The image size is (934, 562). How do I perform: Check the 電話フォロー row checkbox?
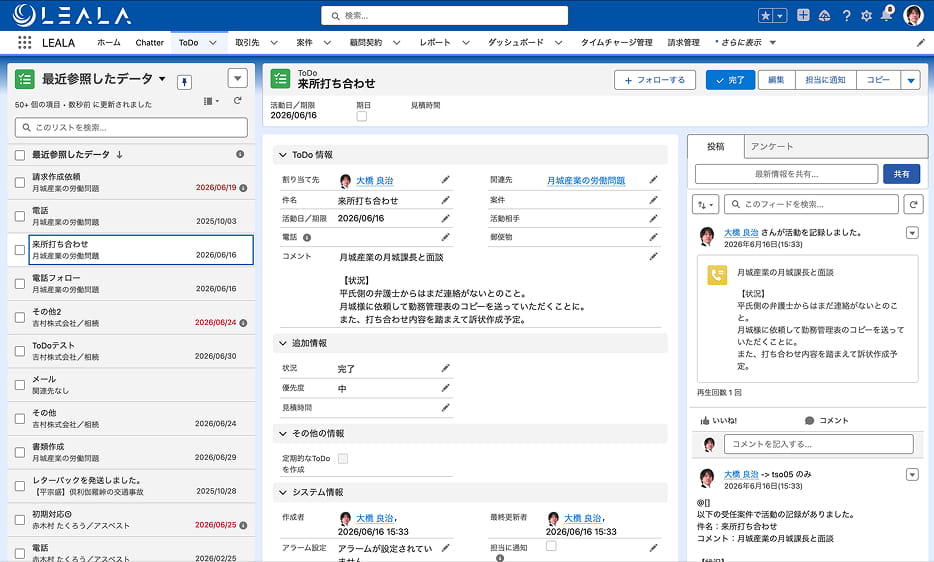pyautogui.click(x=20, y=284)
